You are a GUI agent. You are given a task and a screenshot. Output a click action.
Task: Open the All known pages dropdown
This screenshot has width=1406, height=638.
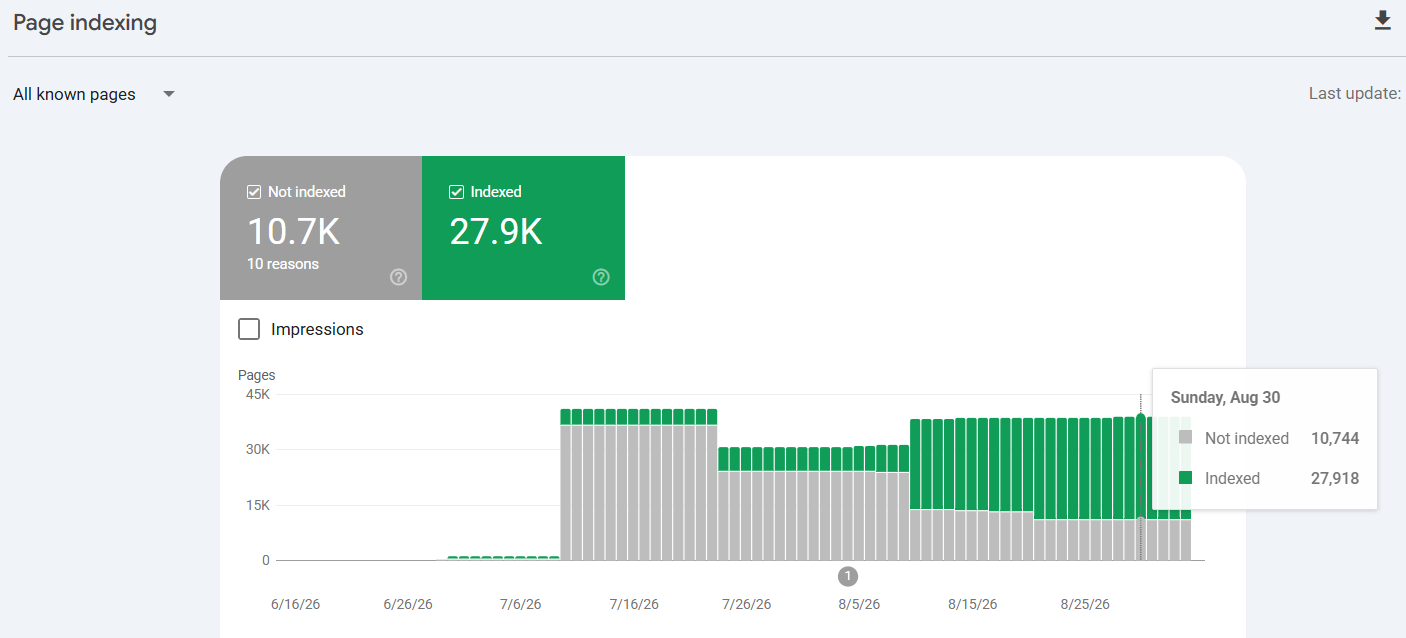(x=94, y=94)
